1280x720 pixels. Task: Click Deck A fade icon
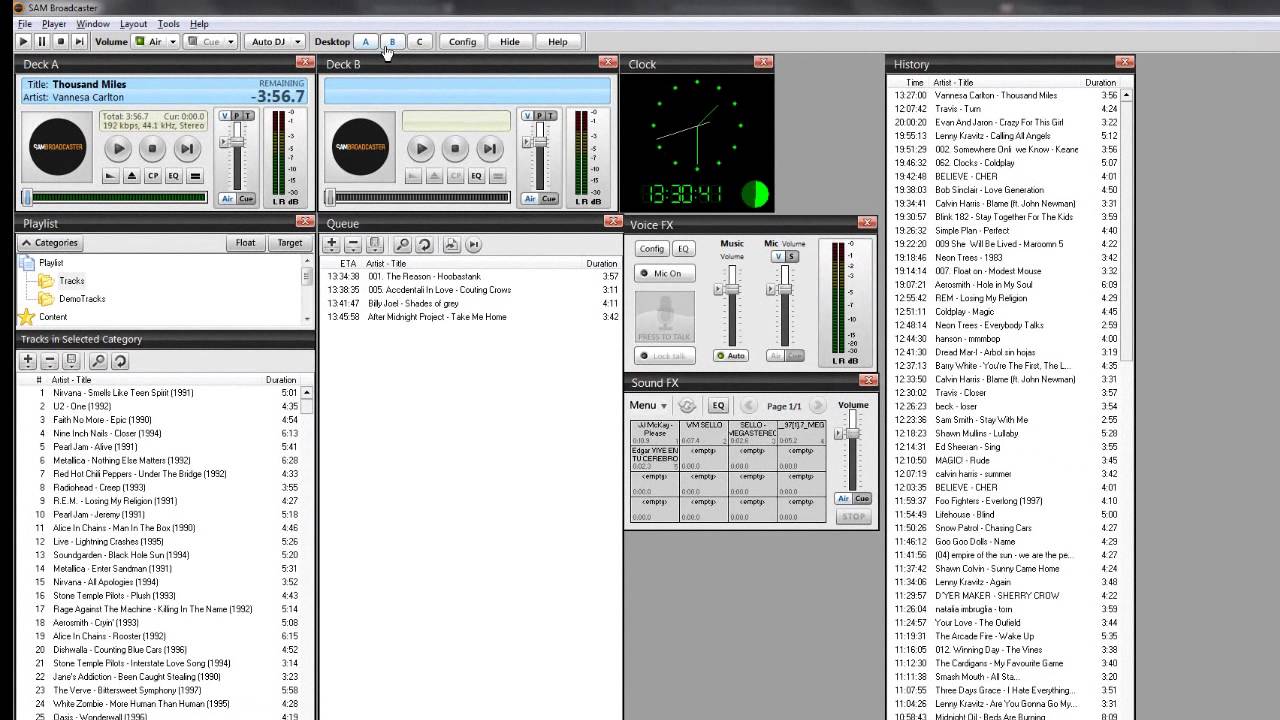coord(110,176)
